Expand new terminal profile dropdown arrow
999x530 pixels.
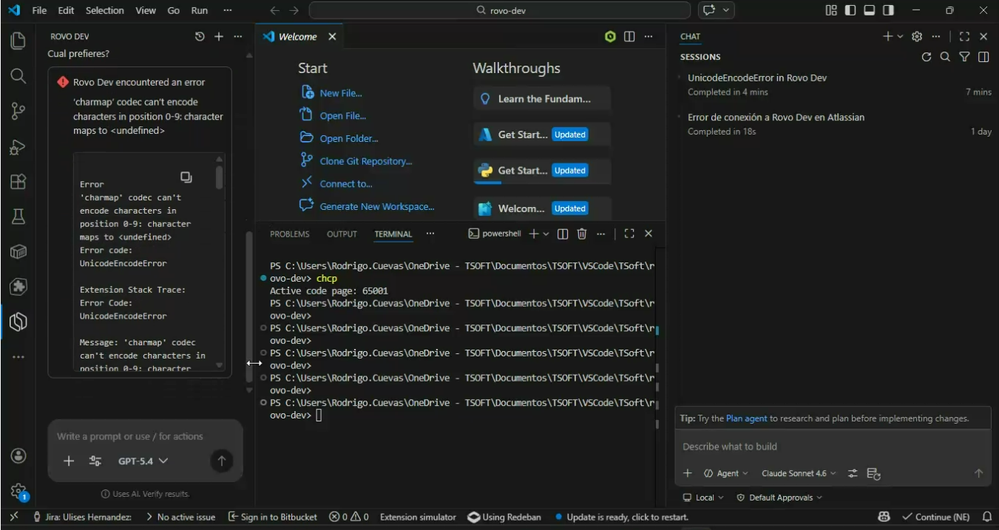(546, 234)
